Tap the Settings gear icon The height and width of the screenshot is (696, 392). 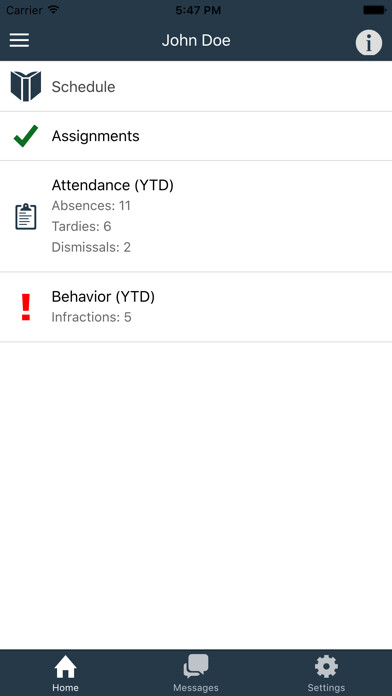(x=326, y=667)
